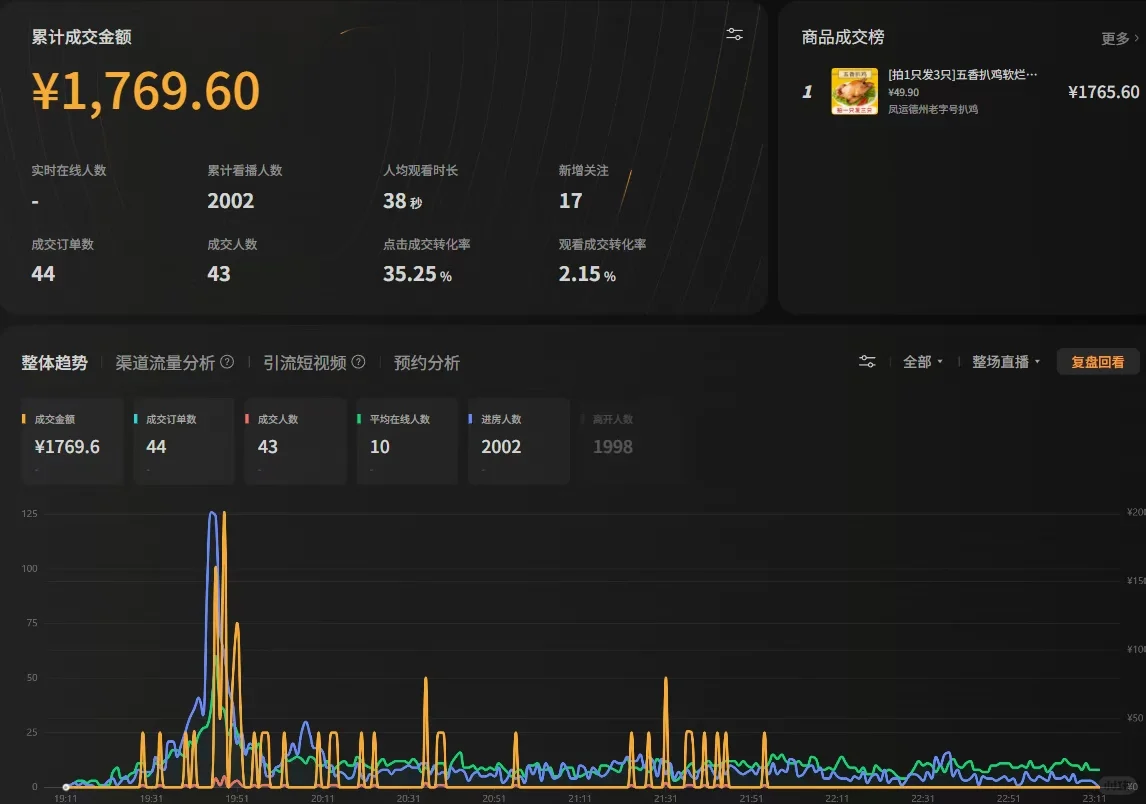This screenshot has width=1146, height=804.
Task: Switch to the 预约分析 tab
Action: click(427, 363)
